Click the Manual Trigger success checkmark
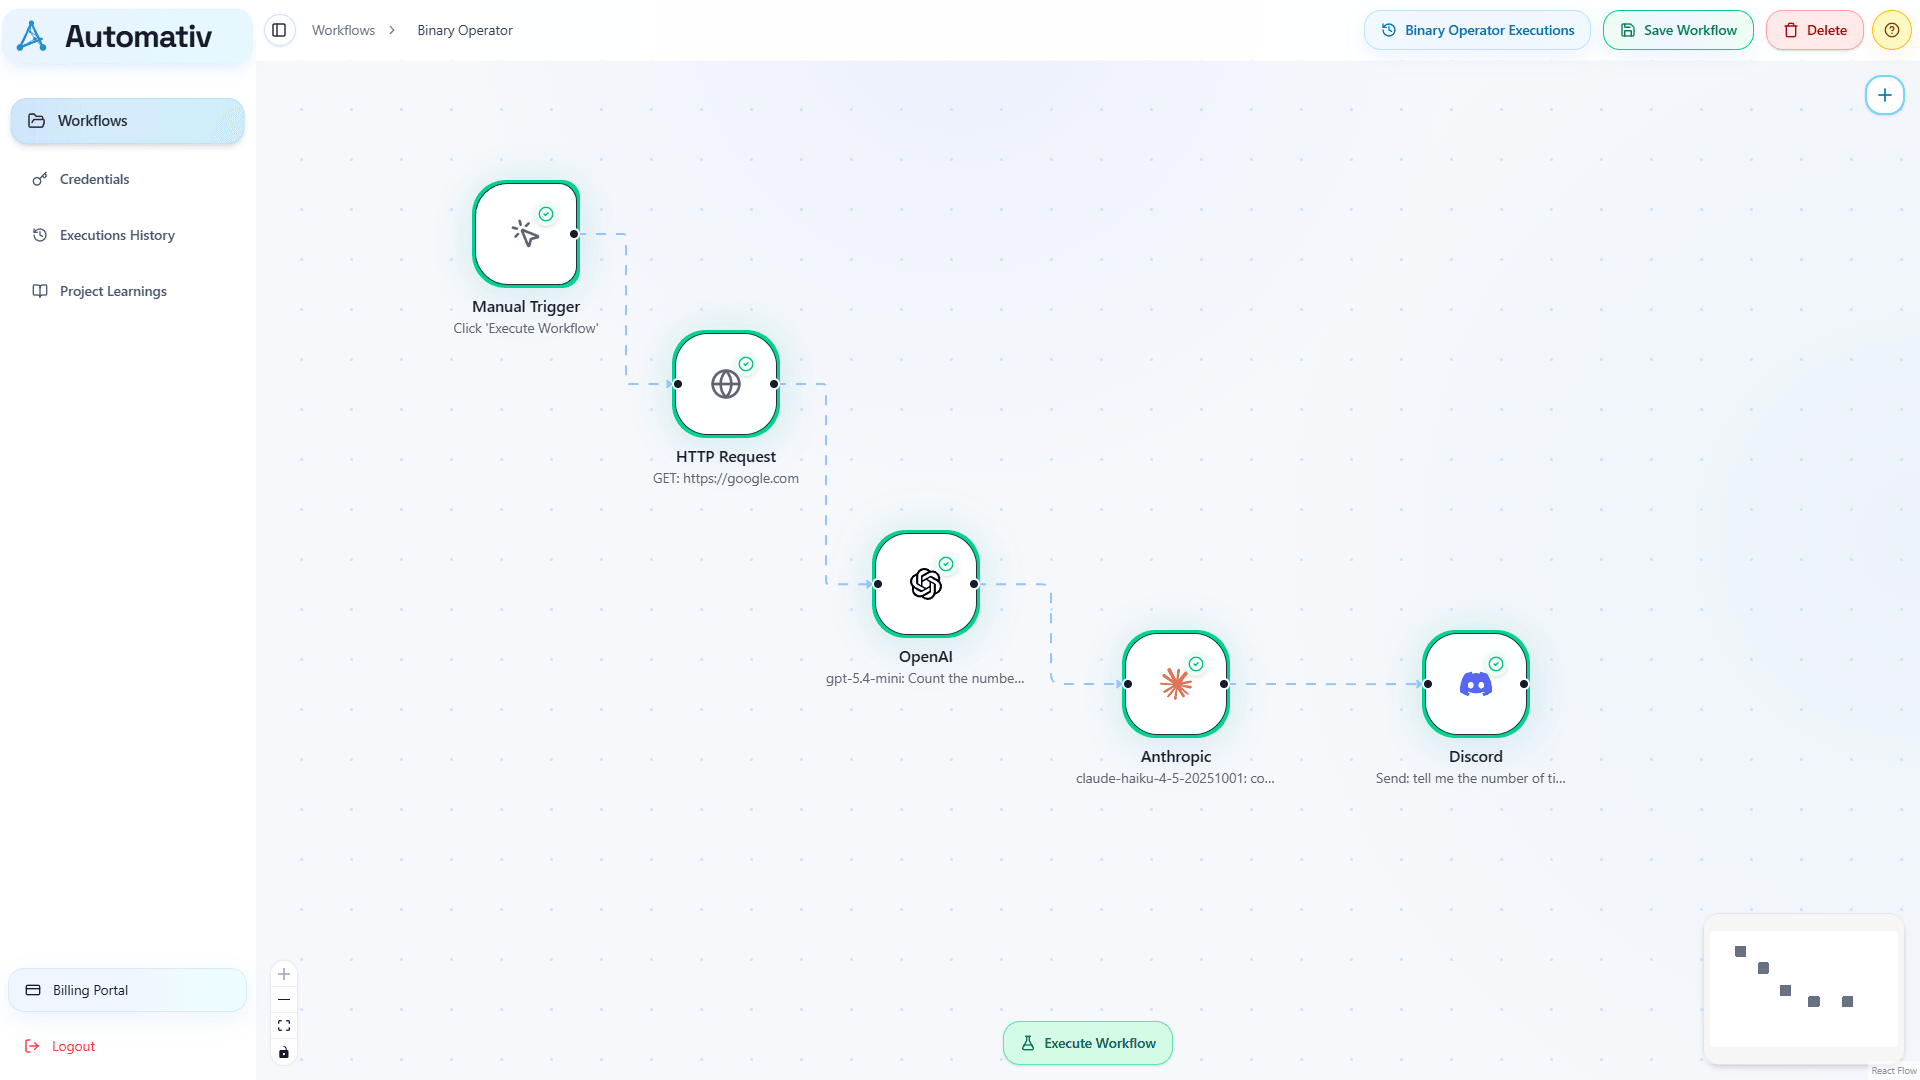Viewport: 1920px width, 1080px height. pos(546,214)
